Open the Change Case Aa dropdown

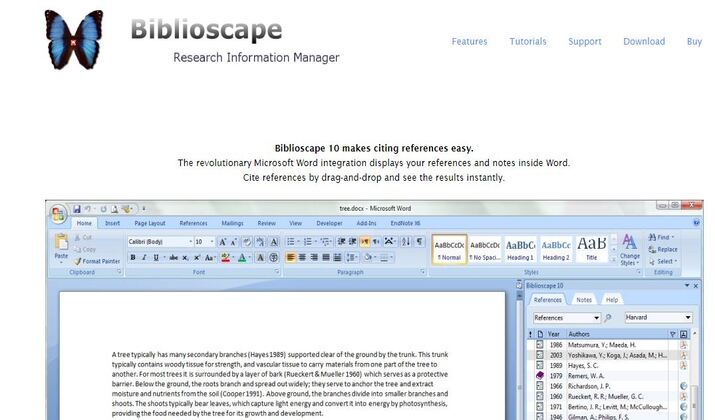209,258
